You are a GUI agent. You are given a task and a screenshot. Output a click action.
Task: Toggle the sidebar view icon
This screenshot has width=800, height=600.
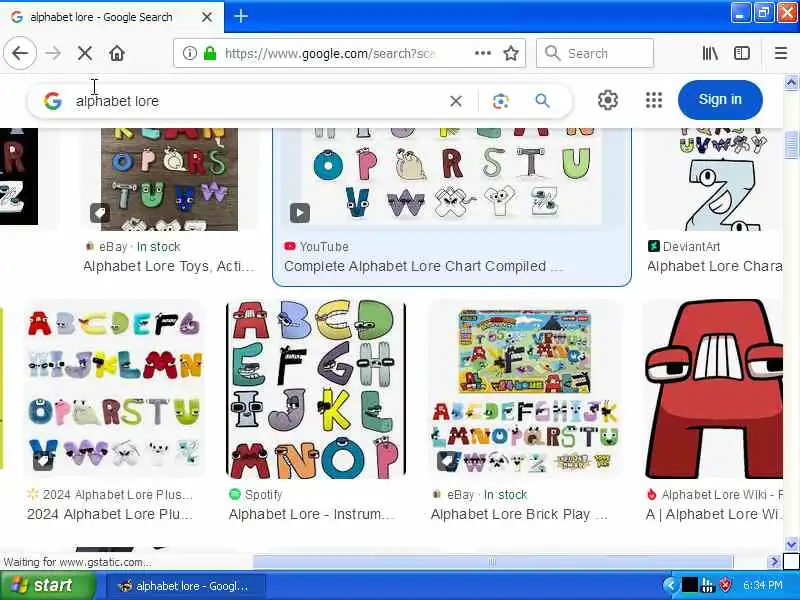coord(741,53)
